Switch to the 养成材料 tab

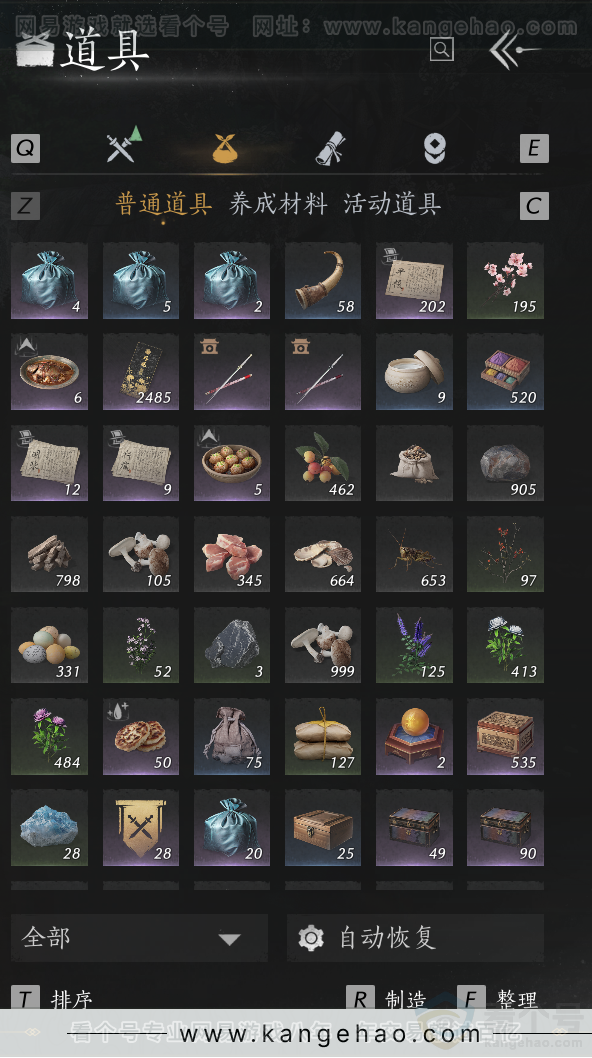[x=278, y=204]
